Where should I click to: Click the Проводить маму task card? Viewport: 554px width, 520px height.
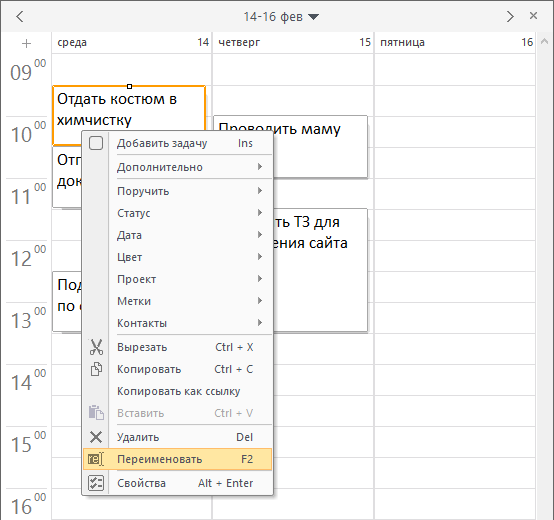pos(320,147)
